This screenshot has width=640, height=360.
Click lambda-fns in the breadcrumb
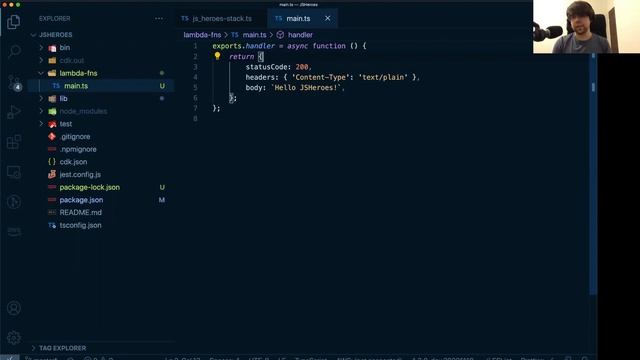pyautogui.click(x=202, y=35)
